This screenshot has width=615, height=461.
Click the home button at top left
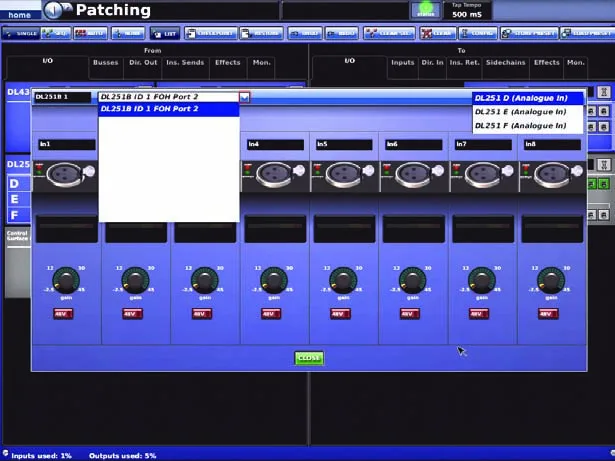20,15
